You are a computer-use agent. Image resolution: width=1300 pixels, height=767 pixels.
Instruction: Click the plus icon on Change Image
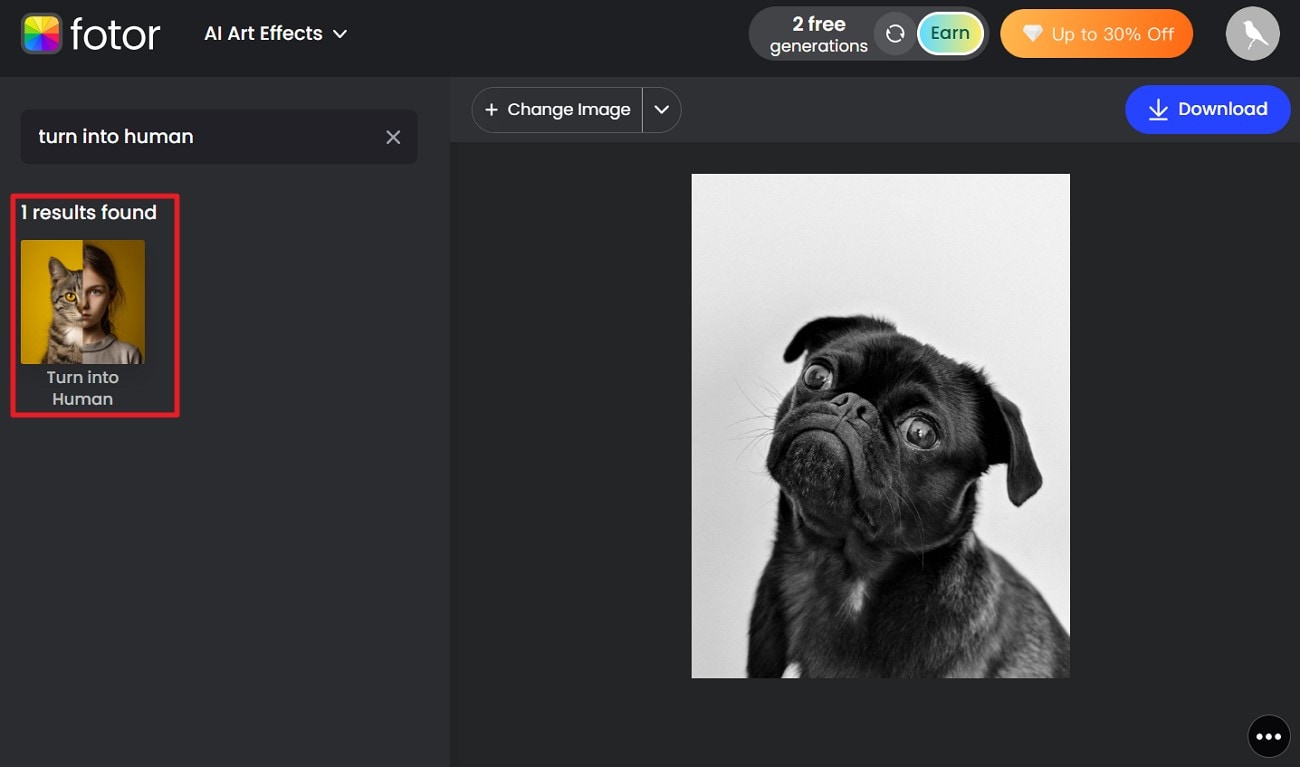coord(491,110)
